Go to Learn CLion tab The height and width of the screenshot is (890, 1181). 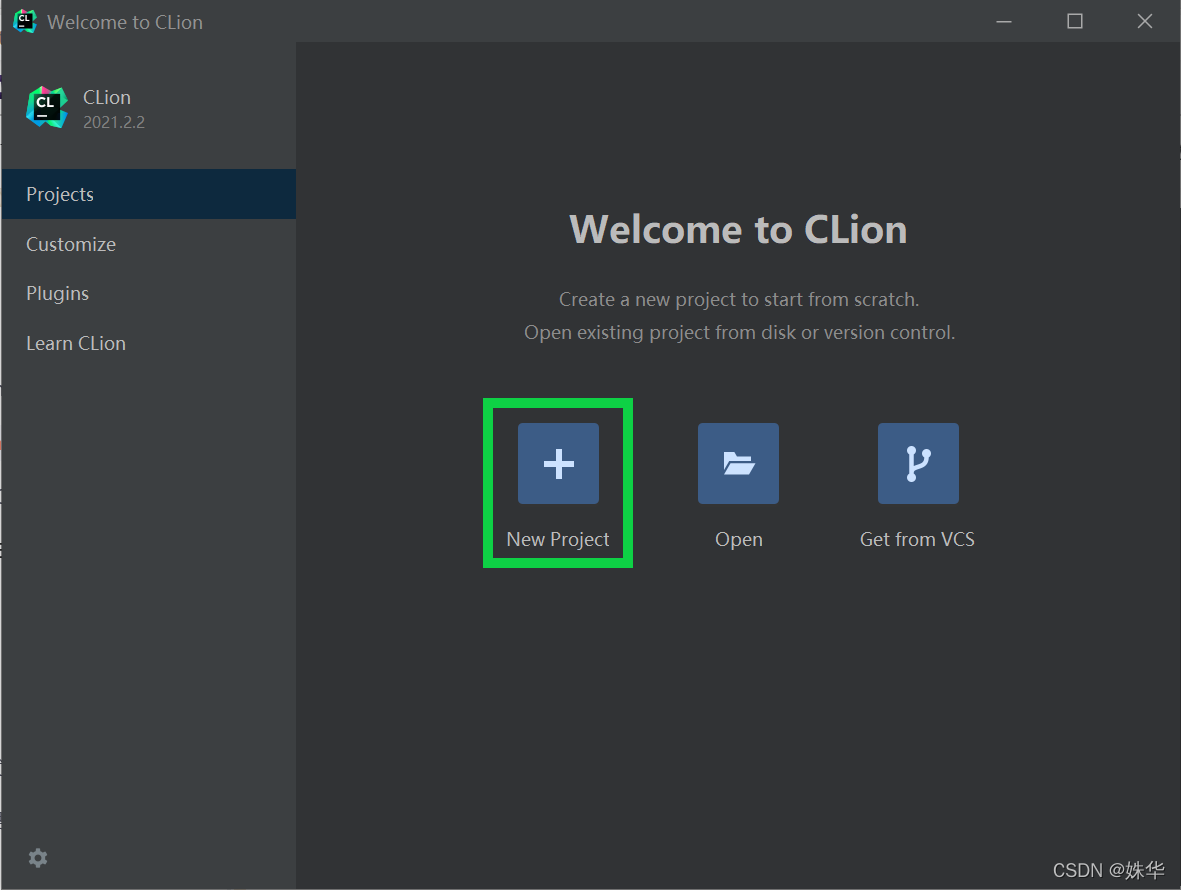[x=149, y=343]
